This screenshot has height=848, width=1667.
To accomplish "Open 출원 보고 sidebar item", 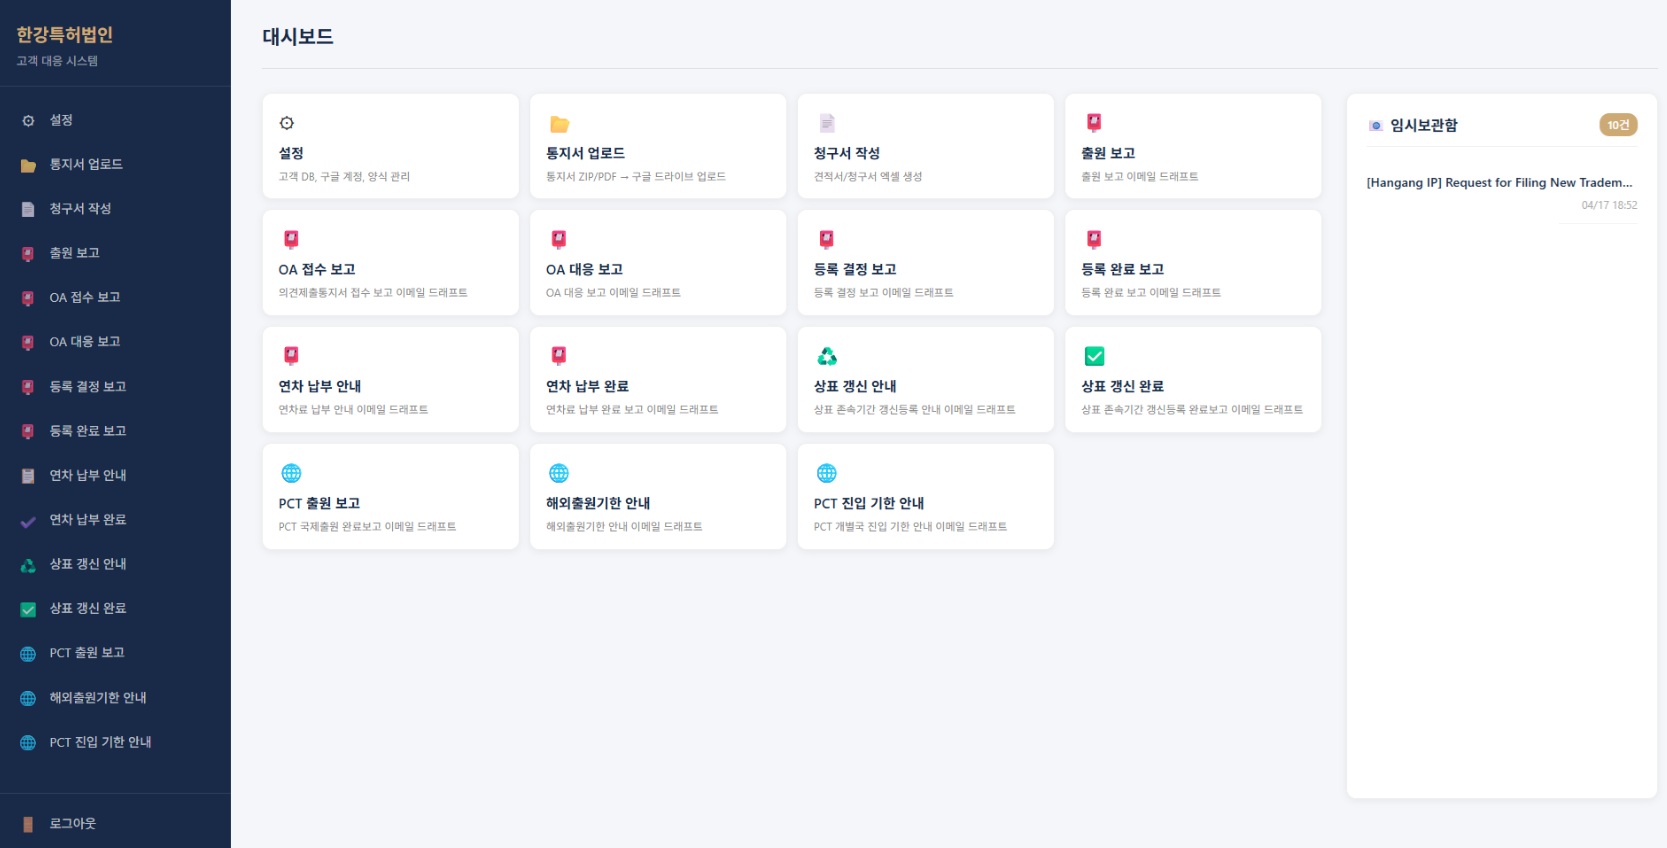I will tap(115, 253).
